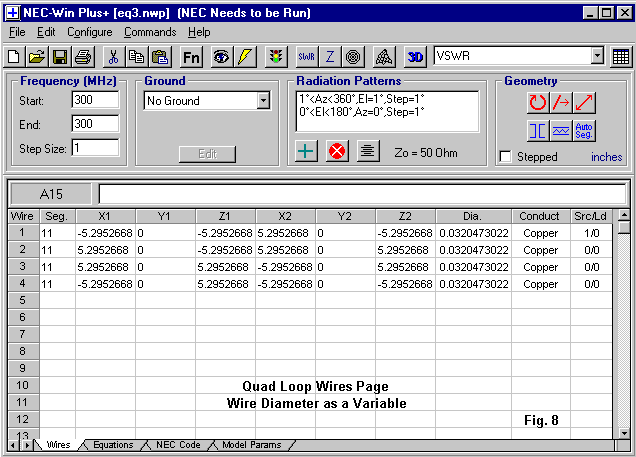Screen dimensions: 636x457
Task: Click the Auto Seg. geometry button
Action: tap(585, 130)
